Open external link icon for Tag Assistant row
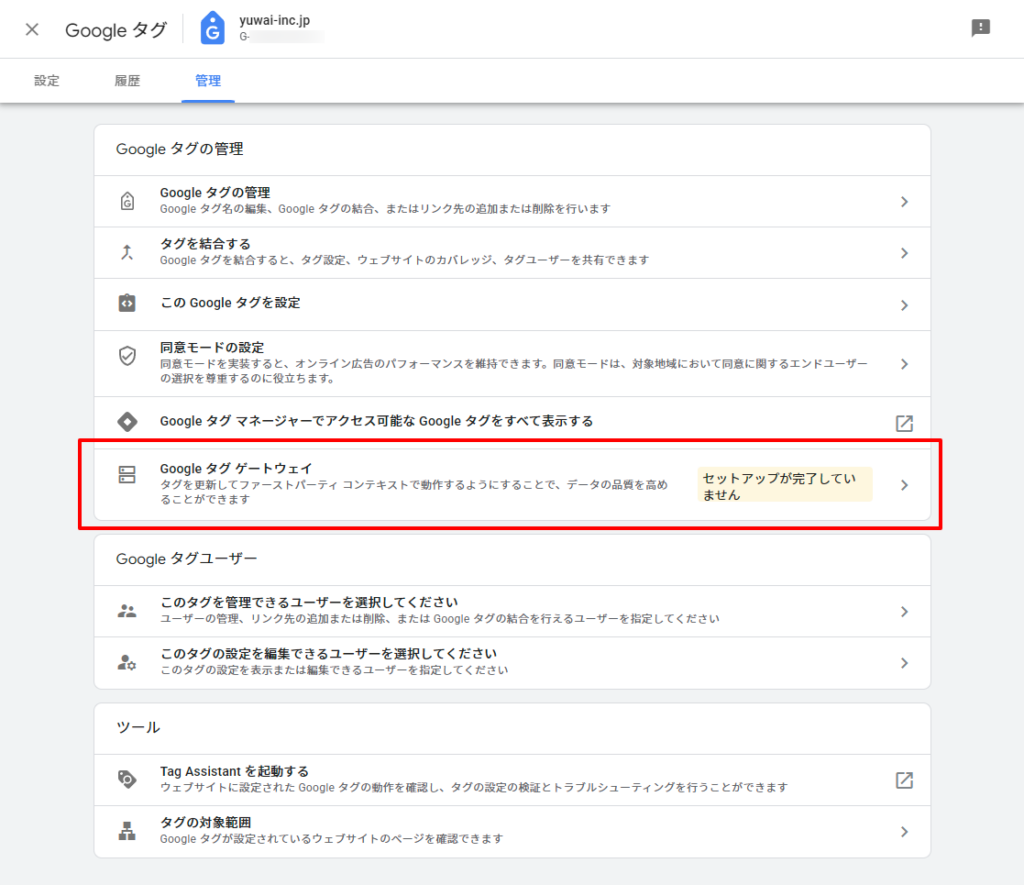The image size is (1024, 885). coord(904,780)
